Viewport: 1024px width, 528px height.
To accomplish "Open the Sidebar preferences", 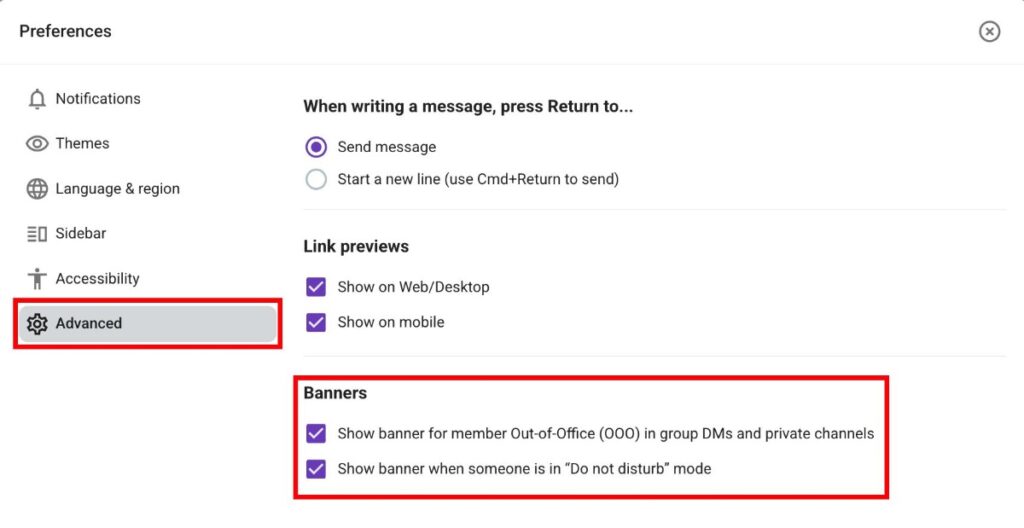I will point(81,234).
